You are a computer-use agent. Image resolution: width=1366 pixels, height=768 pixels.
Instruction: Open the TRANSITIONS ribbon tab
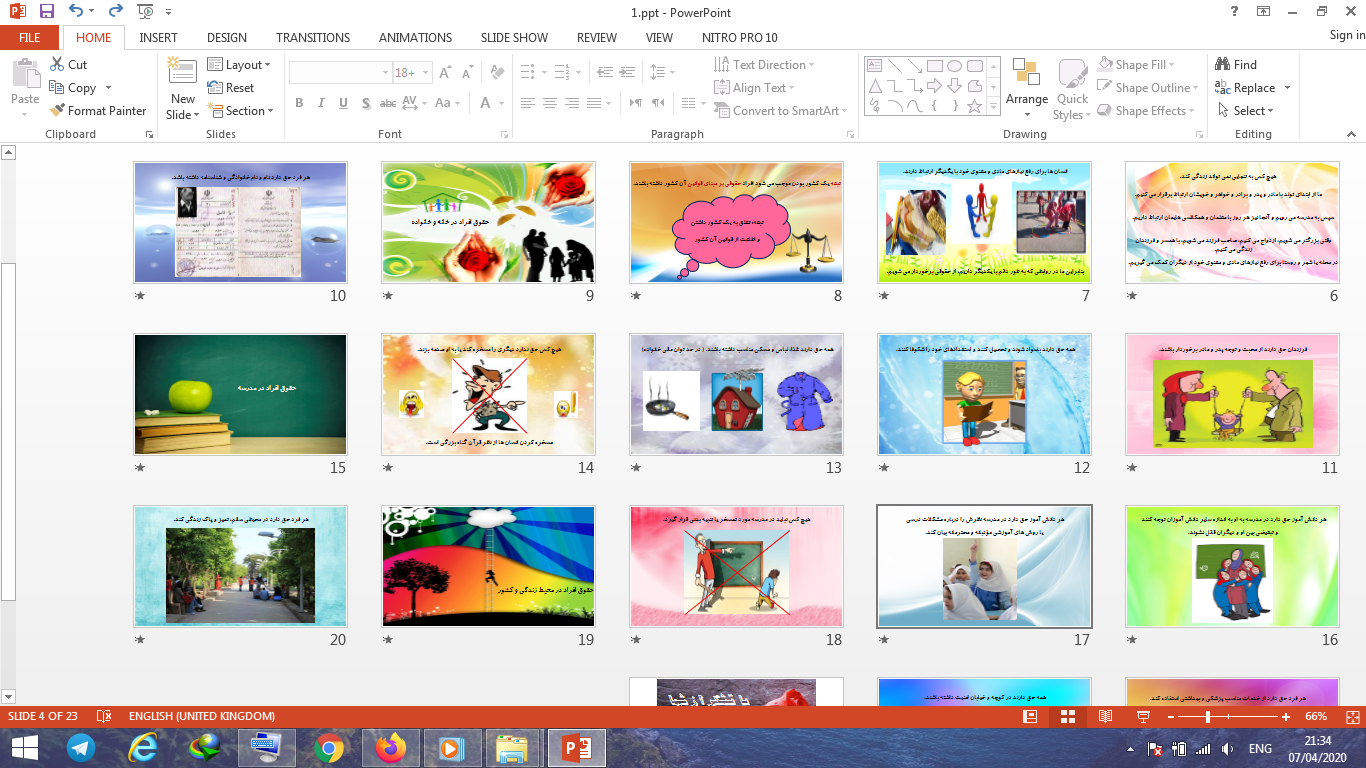tap(312, 37)
